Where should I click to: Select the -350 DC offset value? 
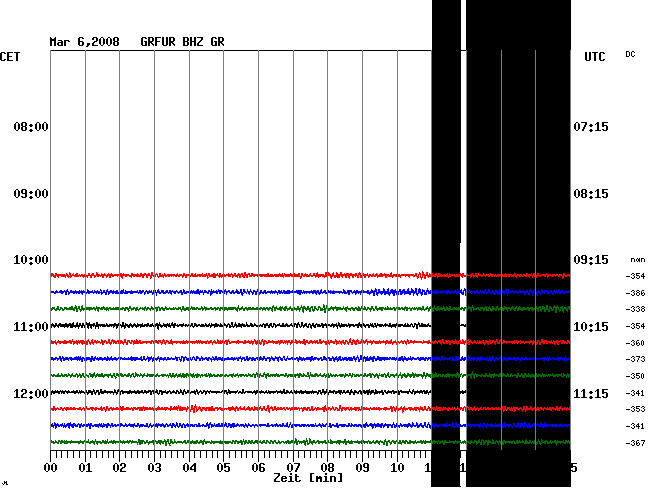pos(635,376)
